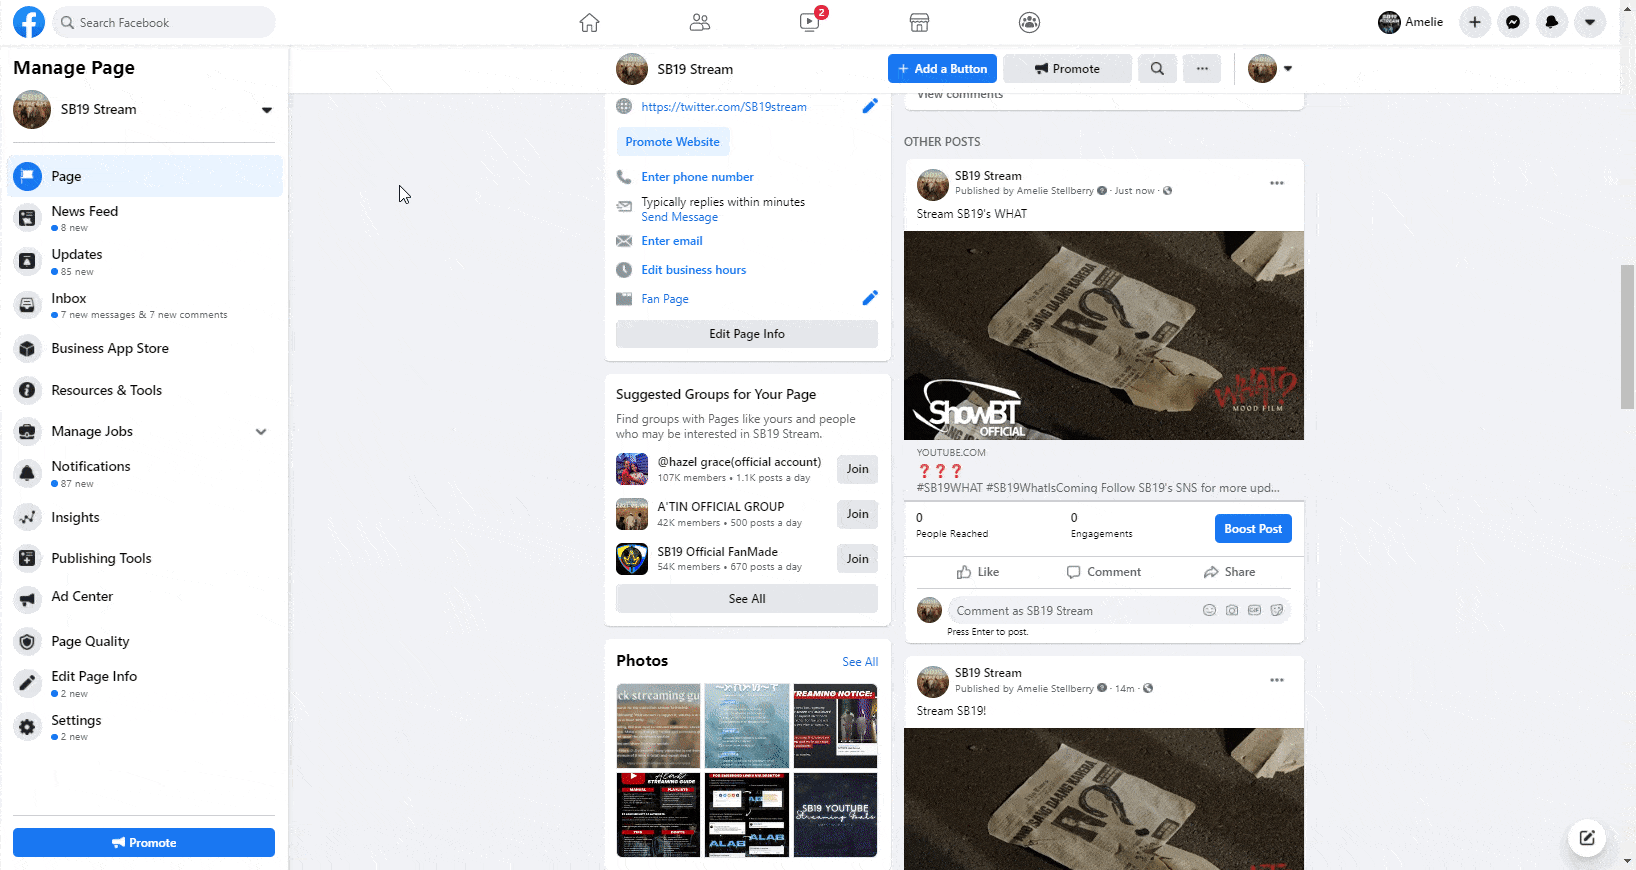The width and height of the screenshot is (1636, 870).
Task: Open Messenger icon in top bar
Action: tap(1513, 22)
